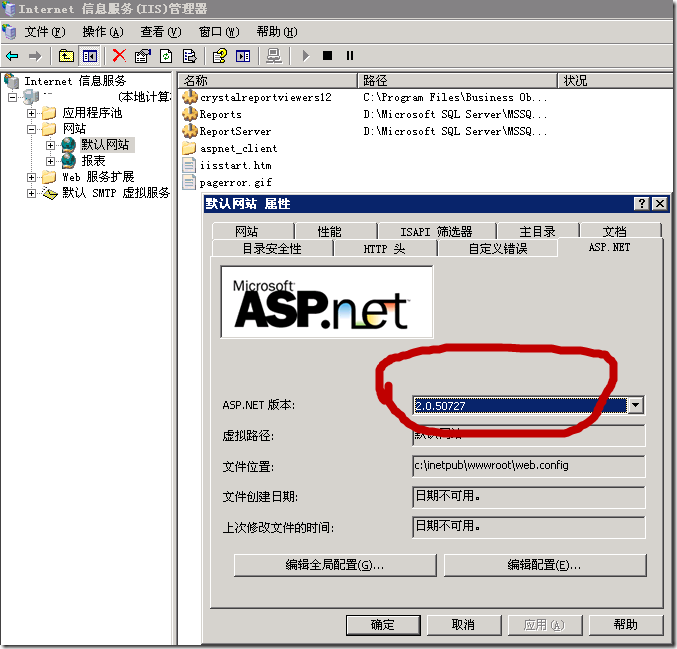The height and width of the screenshot is (649, 677).
Task: Open the 文件(F) menu
Action: click(x=44, y=32)
